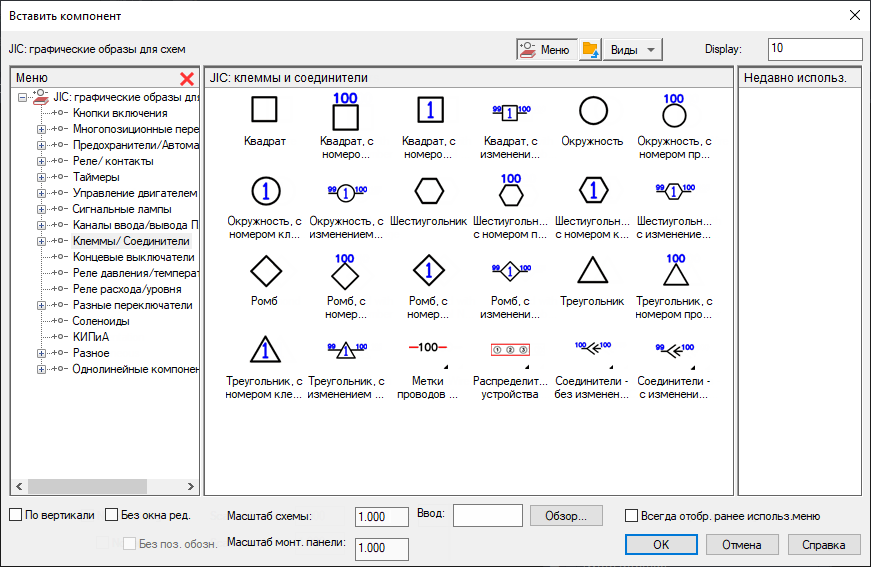871x567 pixels.
Task: Select Окружность, с номером пр... symbol
Action: tap(674, 111)
